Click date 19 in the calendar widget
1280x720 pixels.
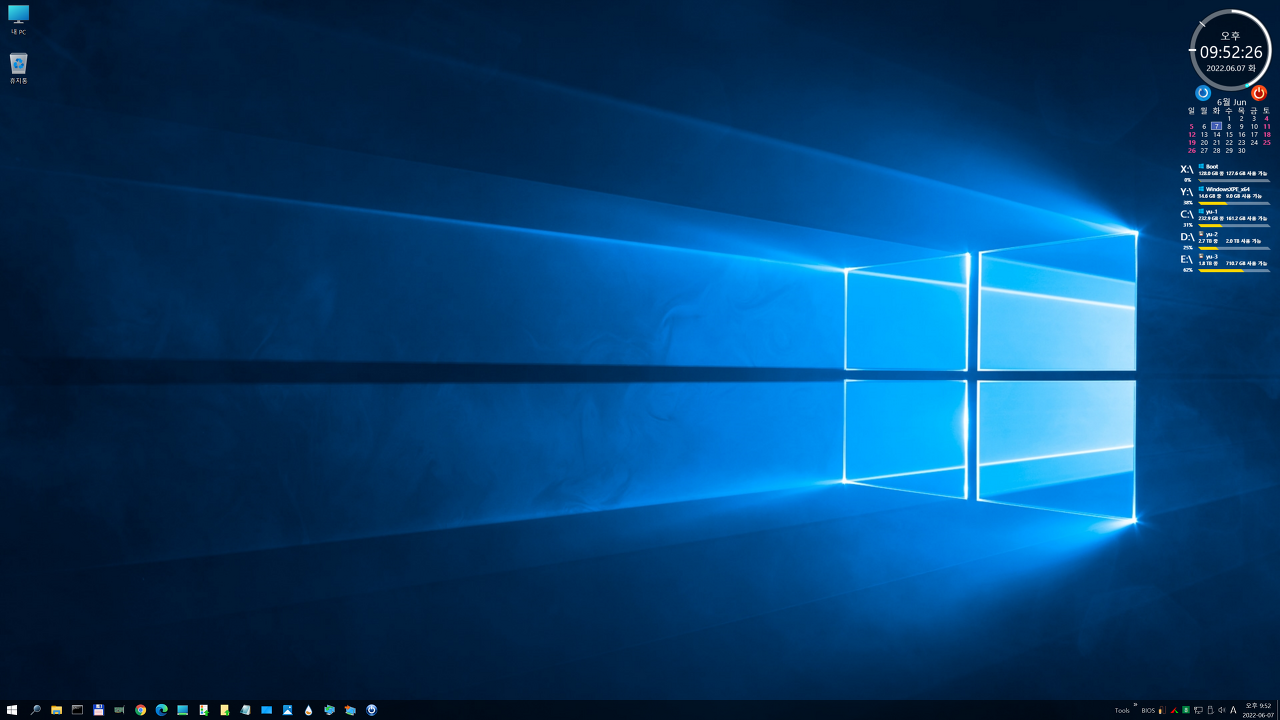click(x=1191, y=142)
